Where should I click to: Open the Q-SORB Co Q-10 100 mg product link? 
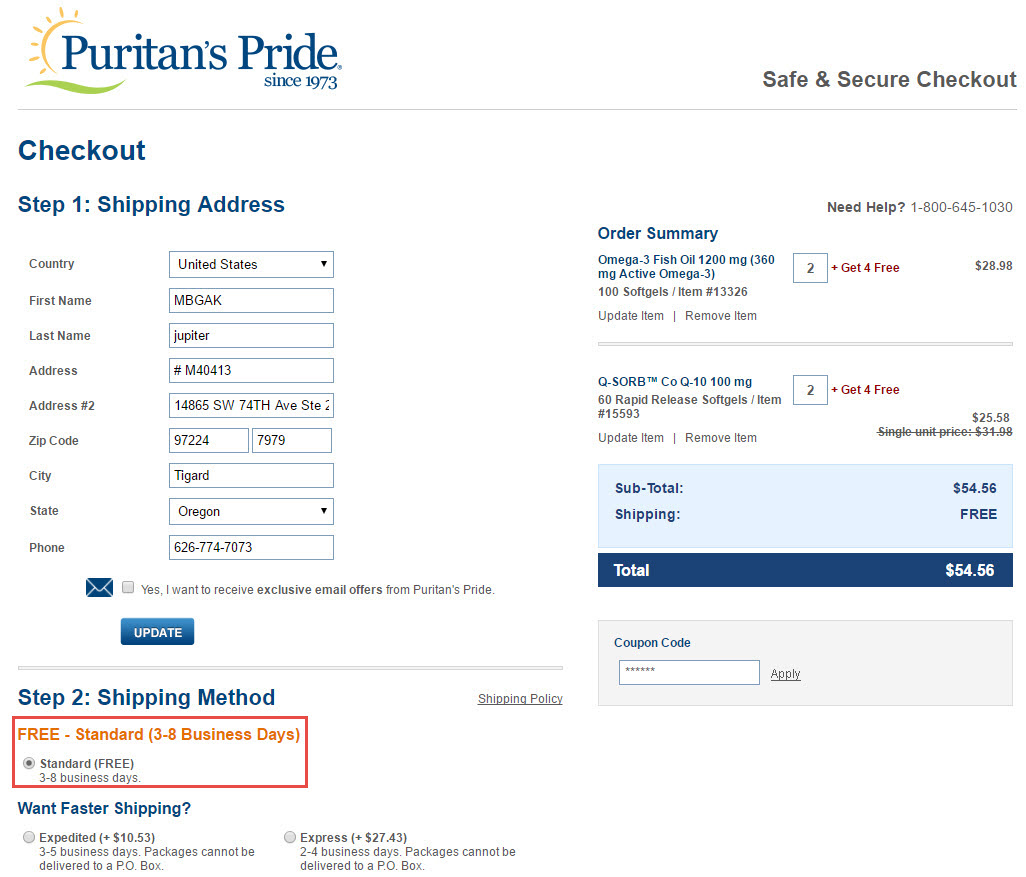click(675, 382)
